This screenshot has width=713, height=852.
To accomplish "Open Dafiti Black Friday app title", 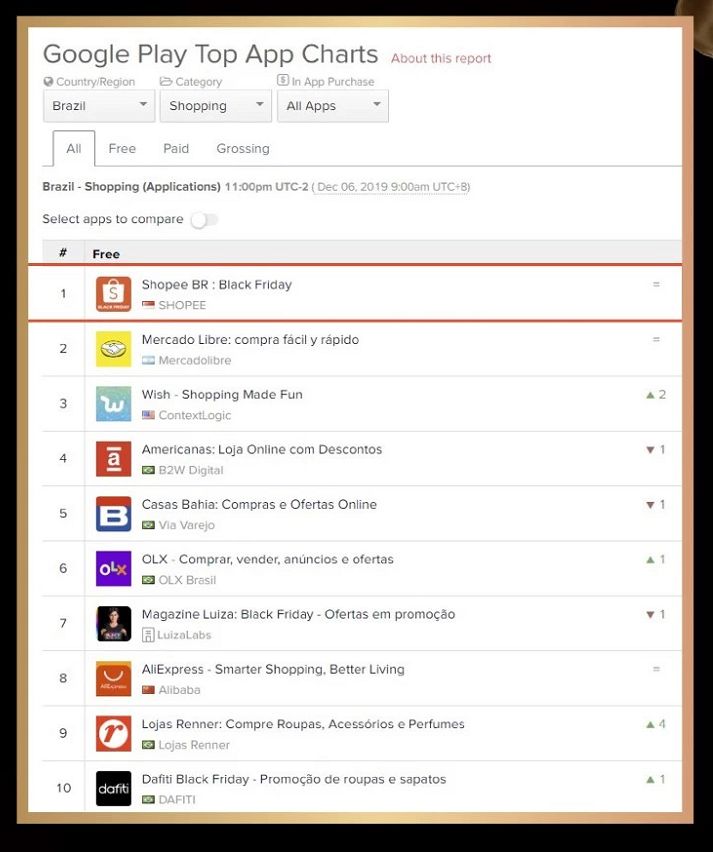I will [294, 779].
